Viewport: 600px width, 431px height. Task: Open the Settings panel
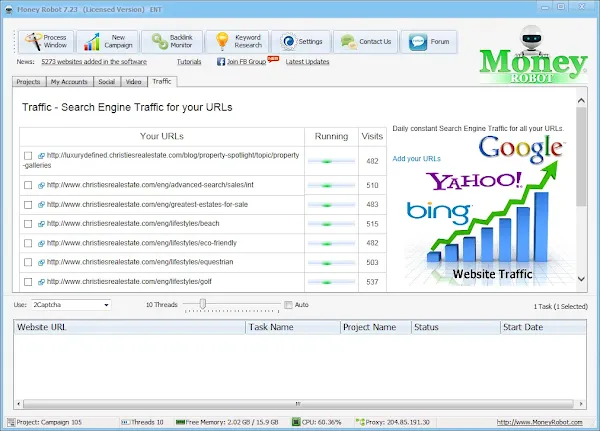point(301,41)
